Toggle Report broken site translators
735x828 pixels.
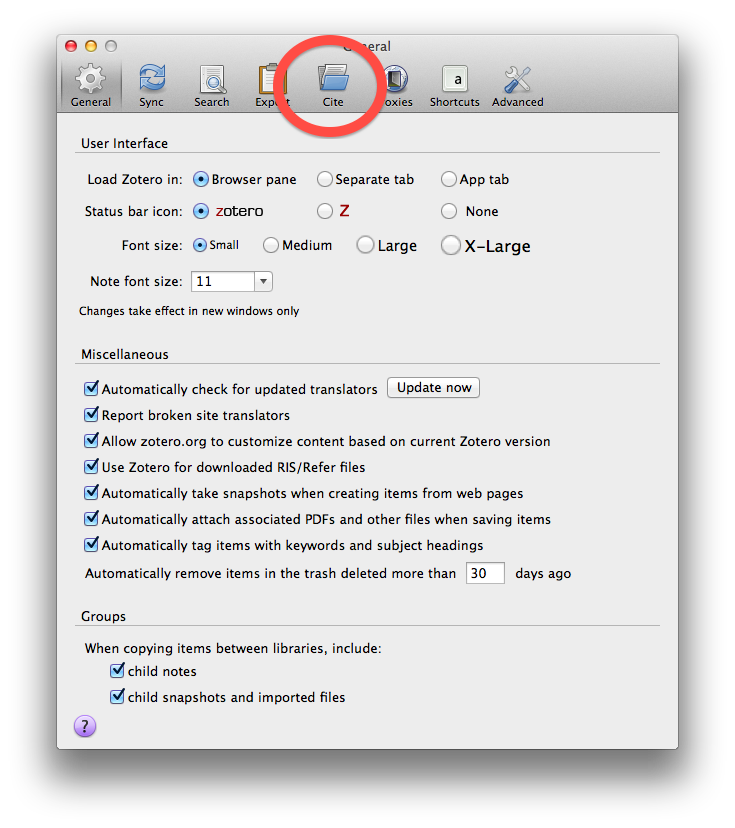coord(91,414)
